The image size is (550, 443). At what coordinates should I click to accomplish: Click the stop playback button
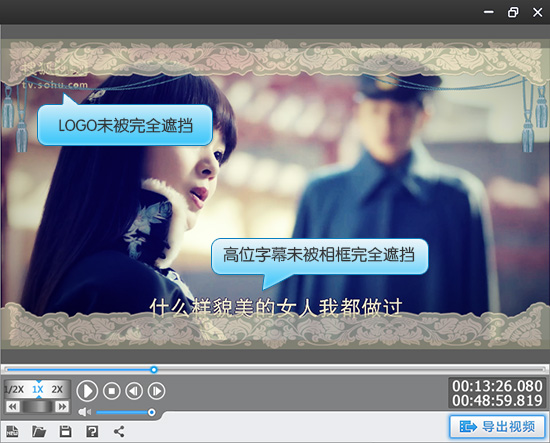[x=112, y=391]
